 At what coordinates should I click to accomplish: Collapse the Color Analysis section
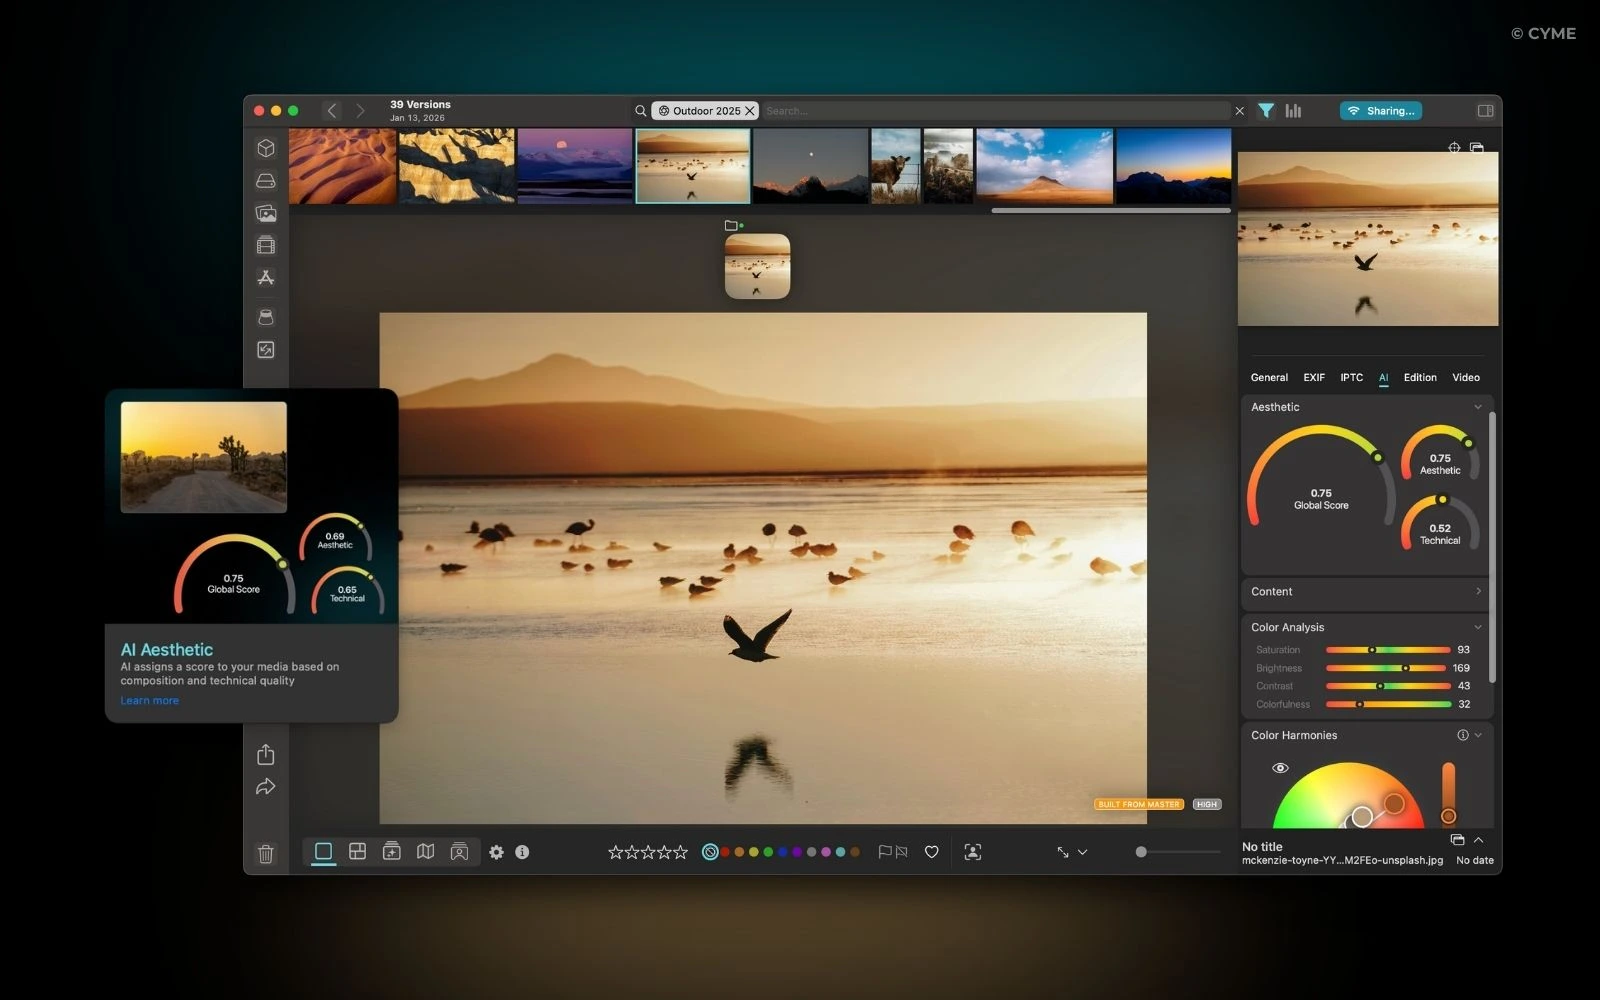(1478, 627)
